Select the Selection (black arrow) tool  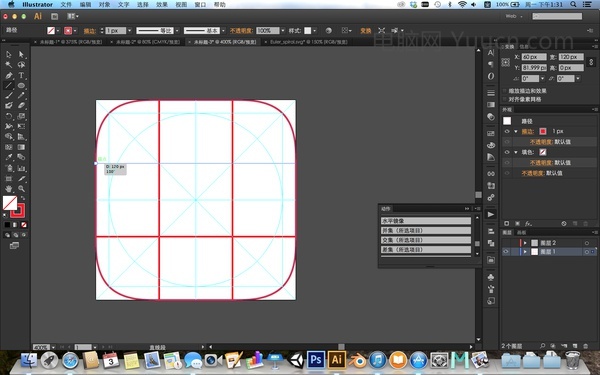coord(8,54)
